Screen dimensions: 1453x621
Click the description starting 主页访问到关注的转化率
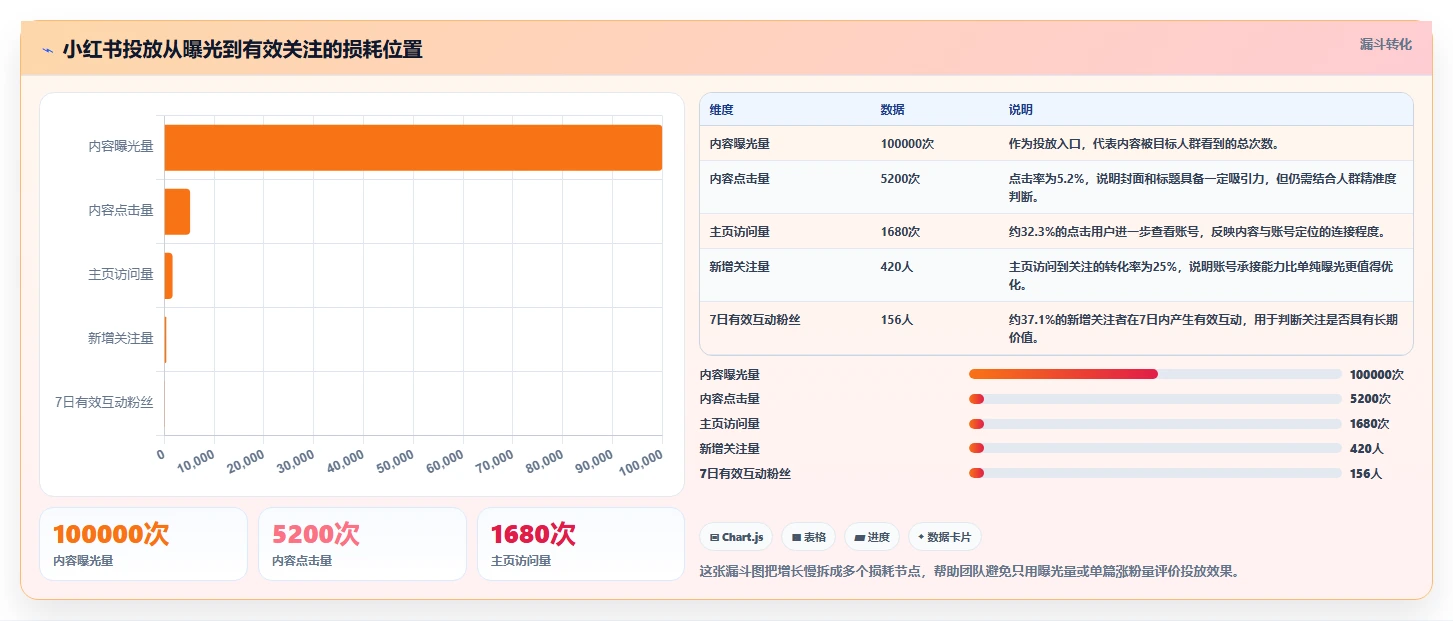tap(1203, 276)
